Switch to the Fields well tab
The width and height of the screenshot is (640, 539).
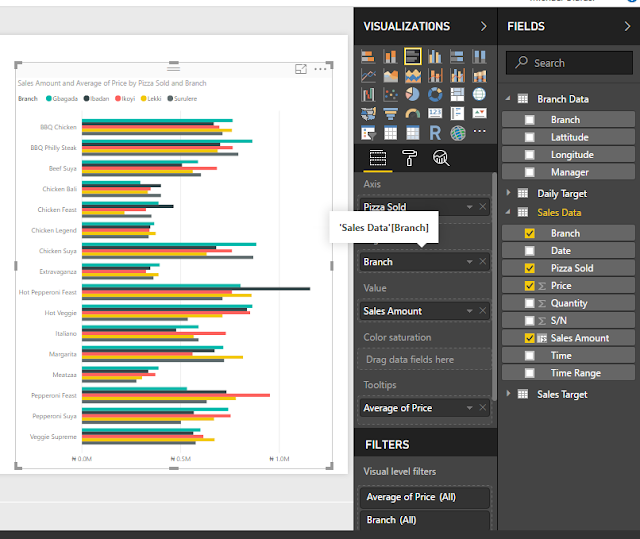pyautogui.click(x=378, y=158)
